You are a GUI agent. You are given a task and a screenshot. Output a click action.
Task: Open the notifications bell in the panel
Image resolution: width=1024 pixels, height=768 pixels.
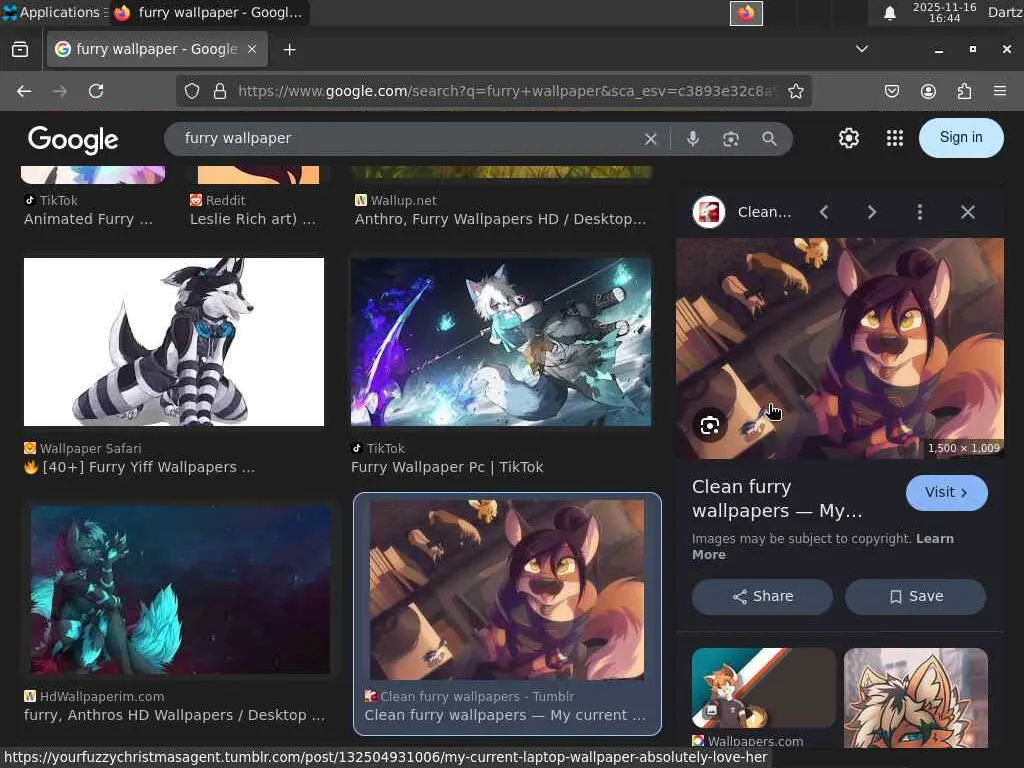(x=889, y=13)
